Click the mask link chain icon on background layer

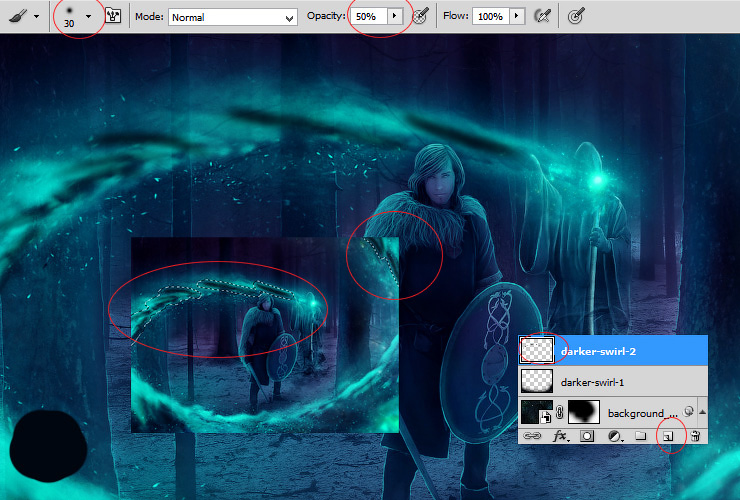[560, 412]
